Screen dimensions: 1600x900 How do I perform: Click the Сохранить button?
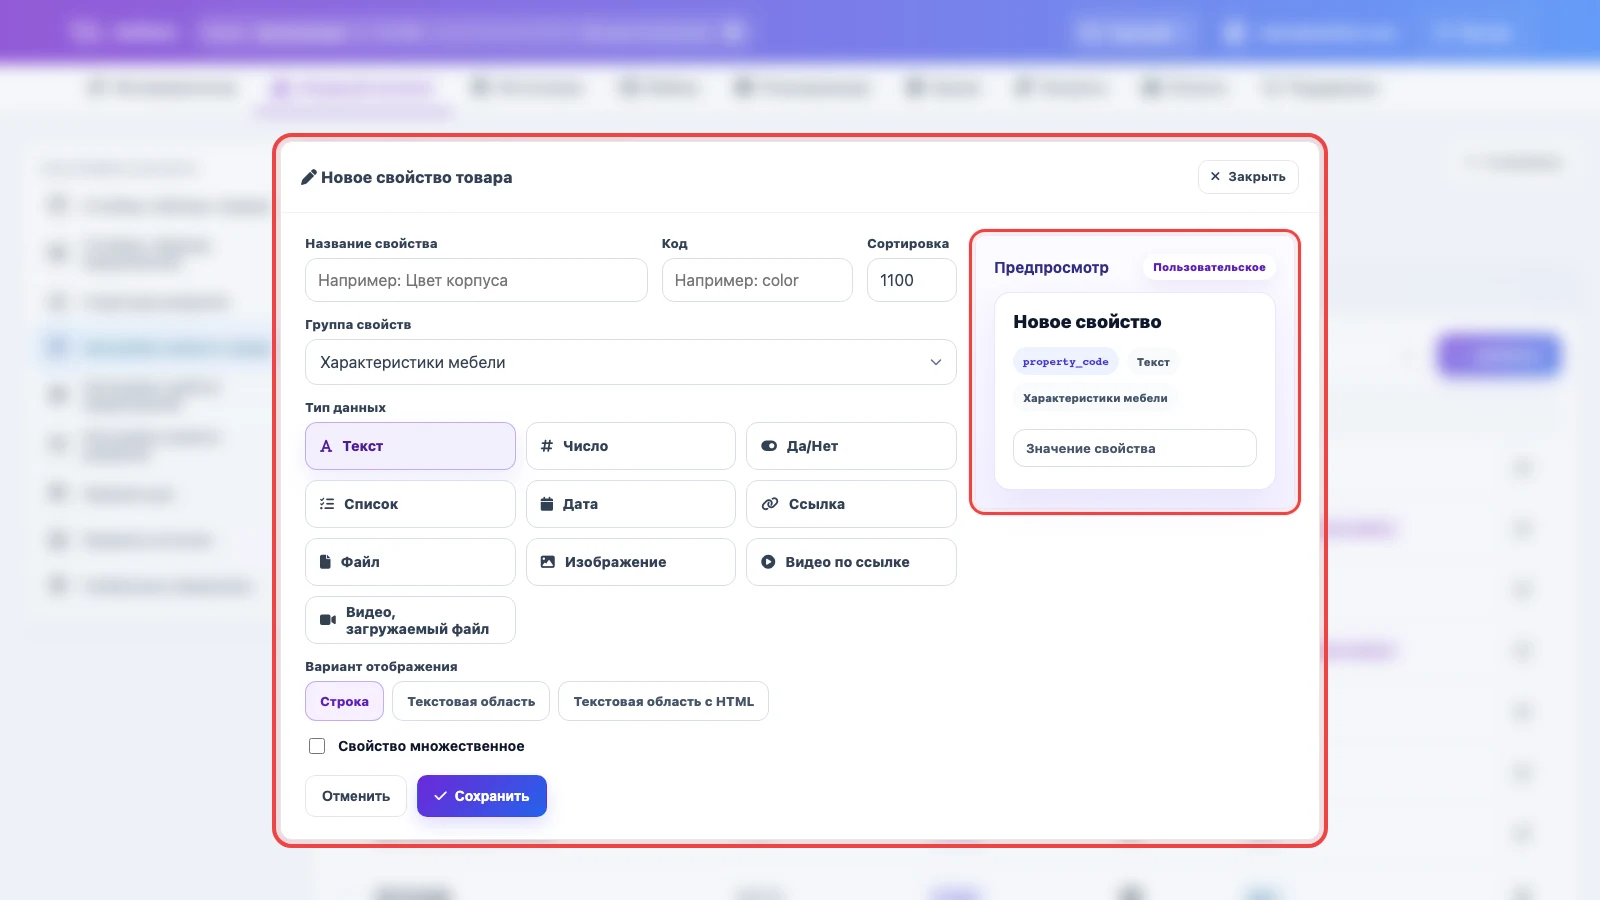tap(482, 796)
